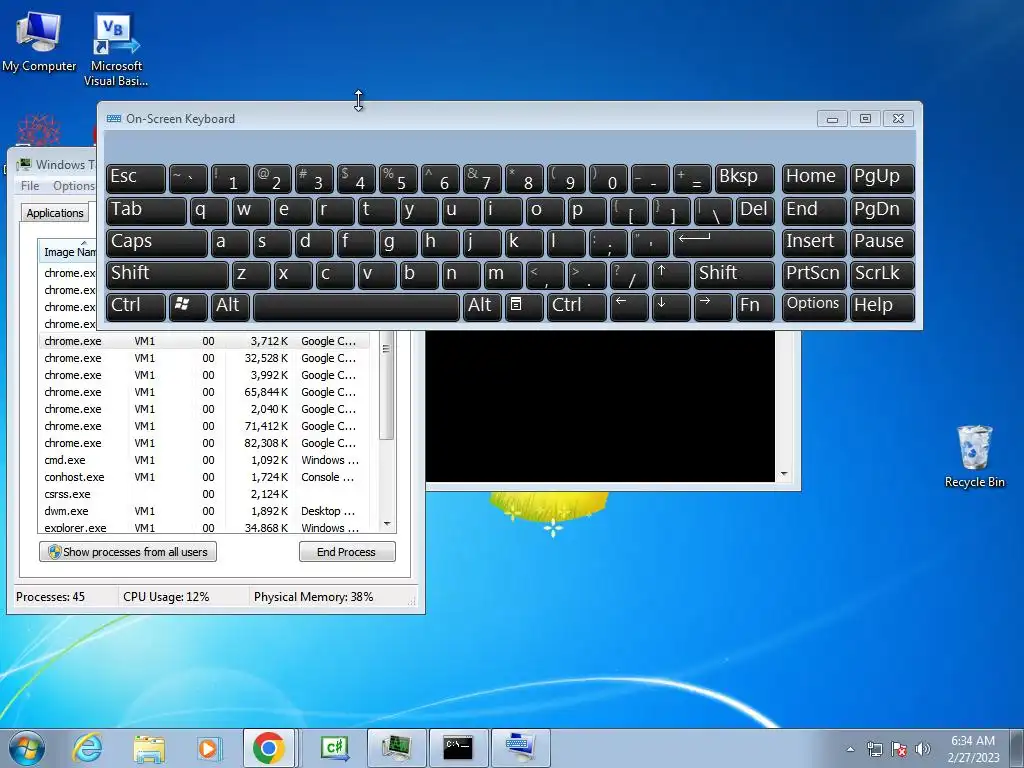The width and height of the screenshot is (1024, 768).
Task: Switch to Google Chrome in the taskbar
Action: pos(269,748)
